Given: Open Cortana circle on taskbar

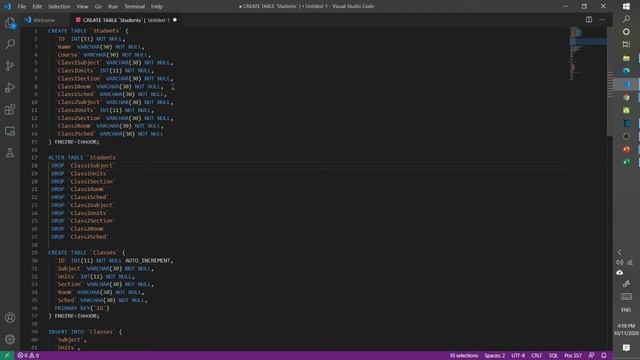Looking at the screenshot, I should click(x=626, y=32).
